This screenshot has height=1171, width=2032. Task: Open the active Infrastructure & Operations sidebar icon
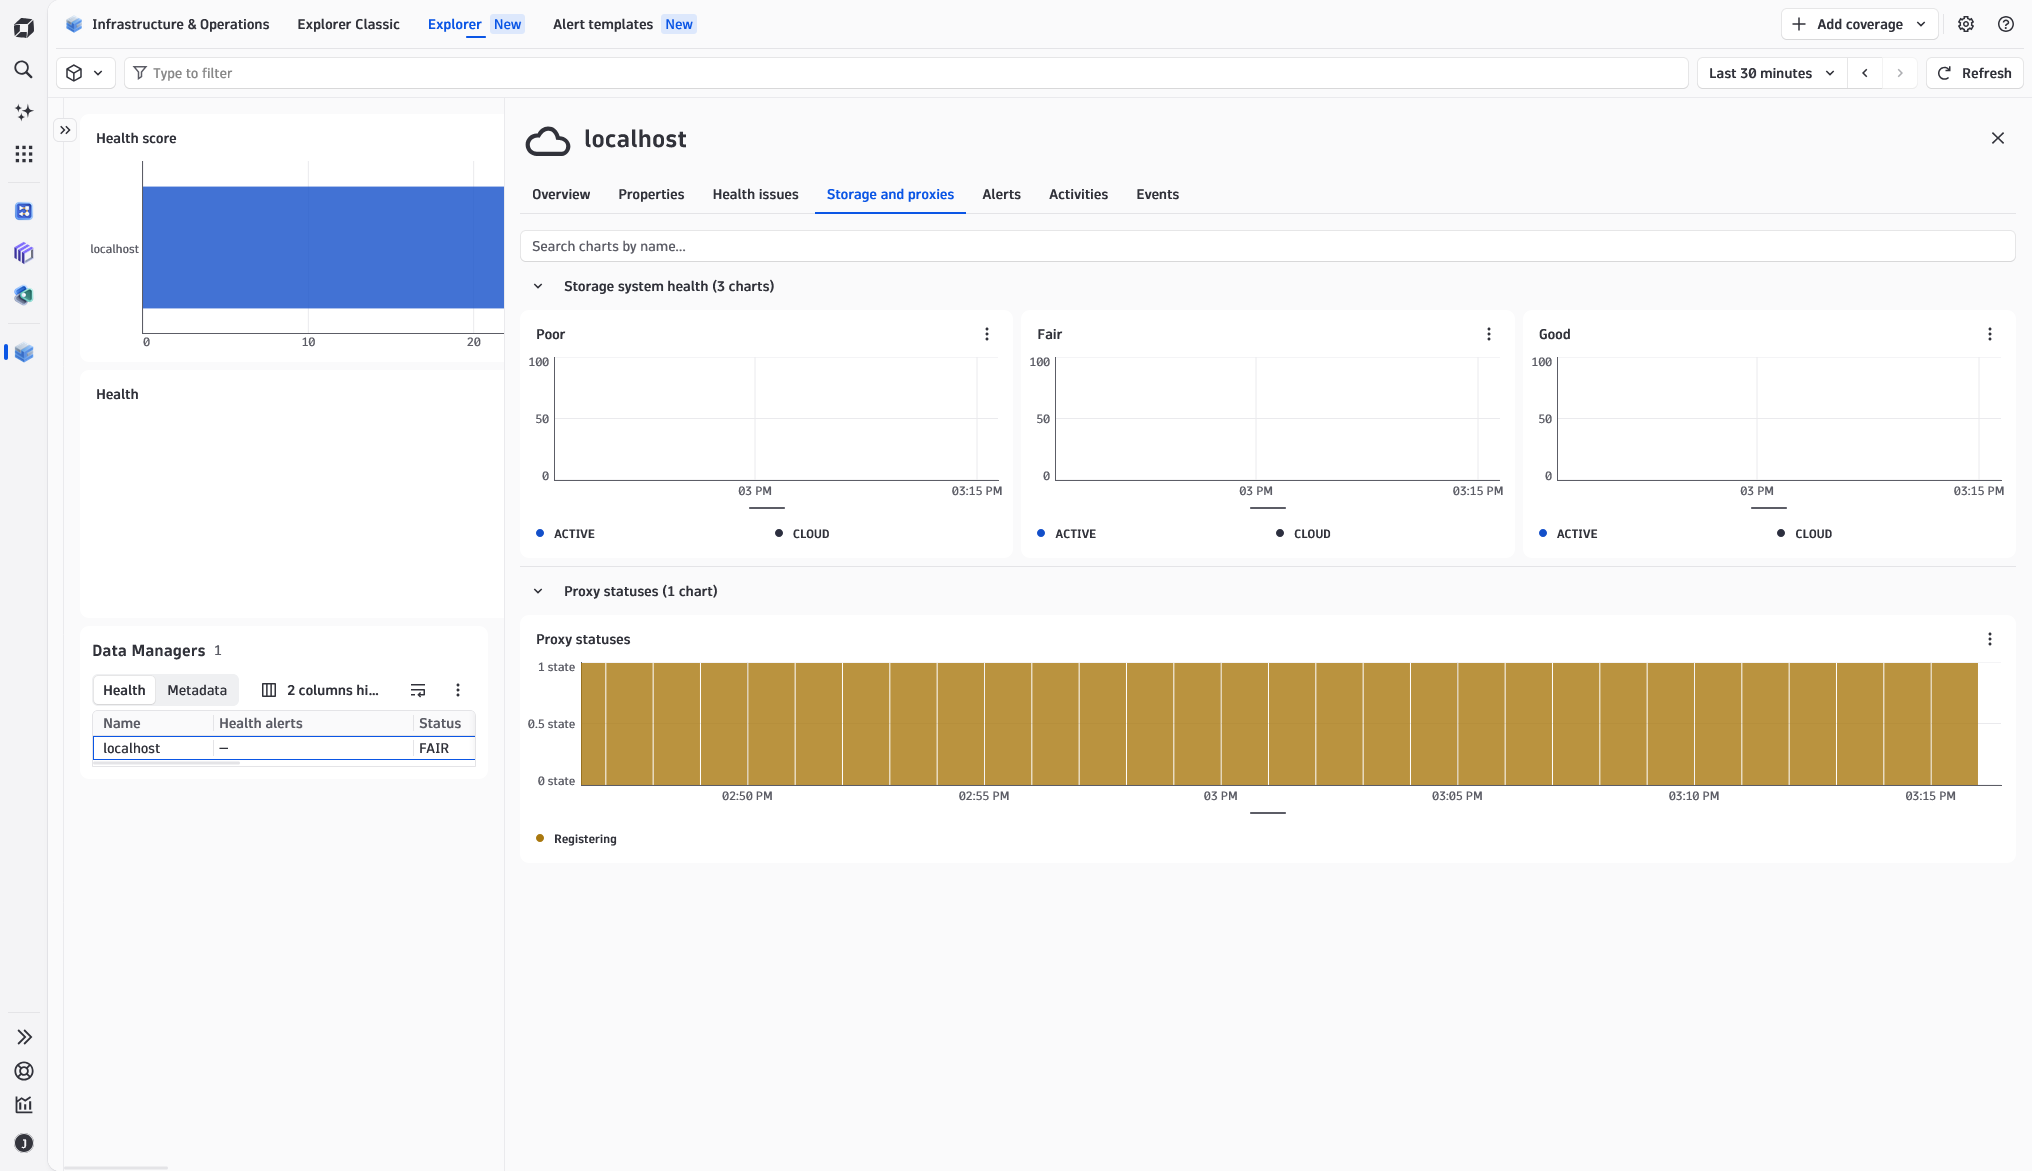(x=24, y=352)
